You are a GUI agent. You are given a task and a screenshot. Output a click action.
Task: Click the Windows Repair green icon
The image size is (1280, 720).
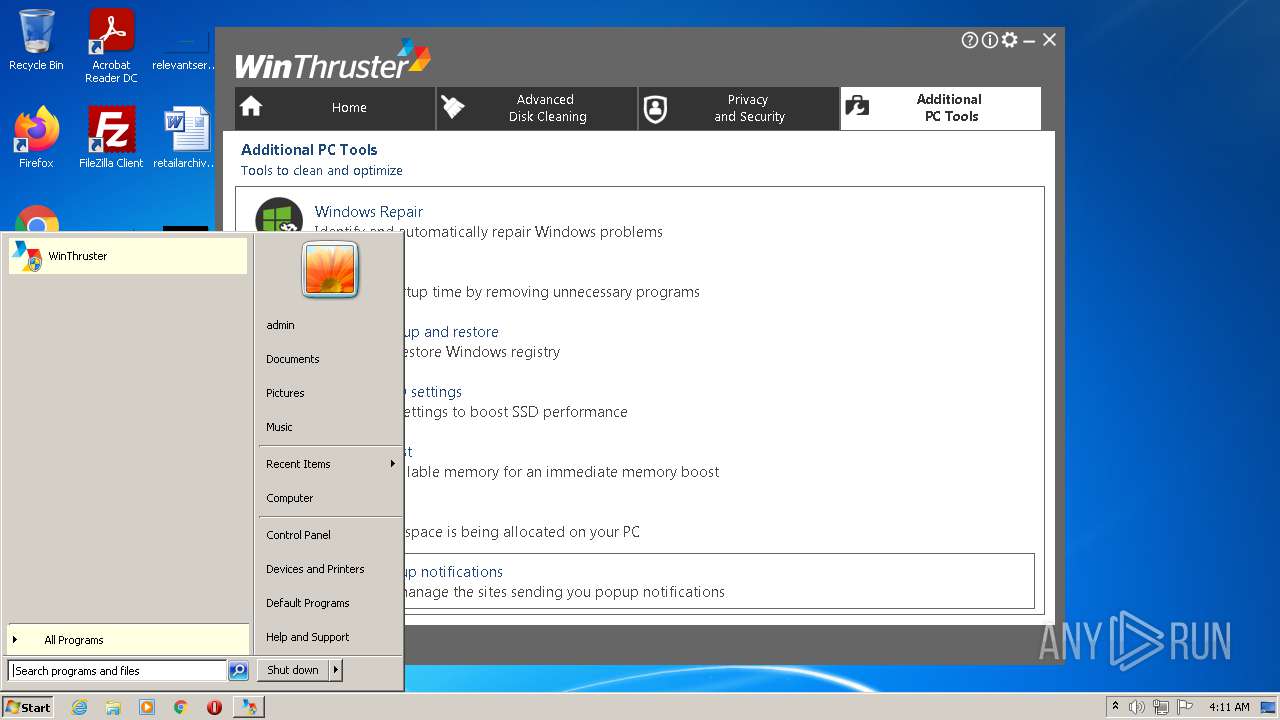click(x=279, y=216)
